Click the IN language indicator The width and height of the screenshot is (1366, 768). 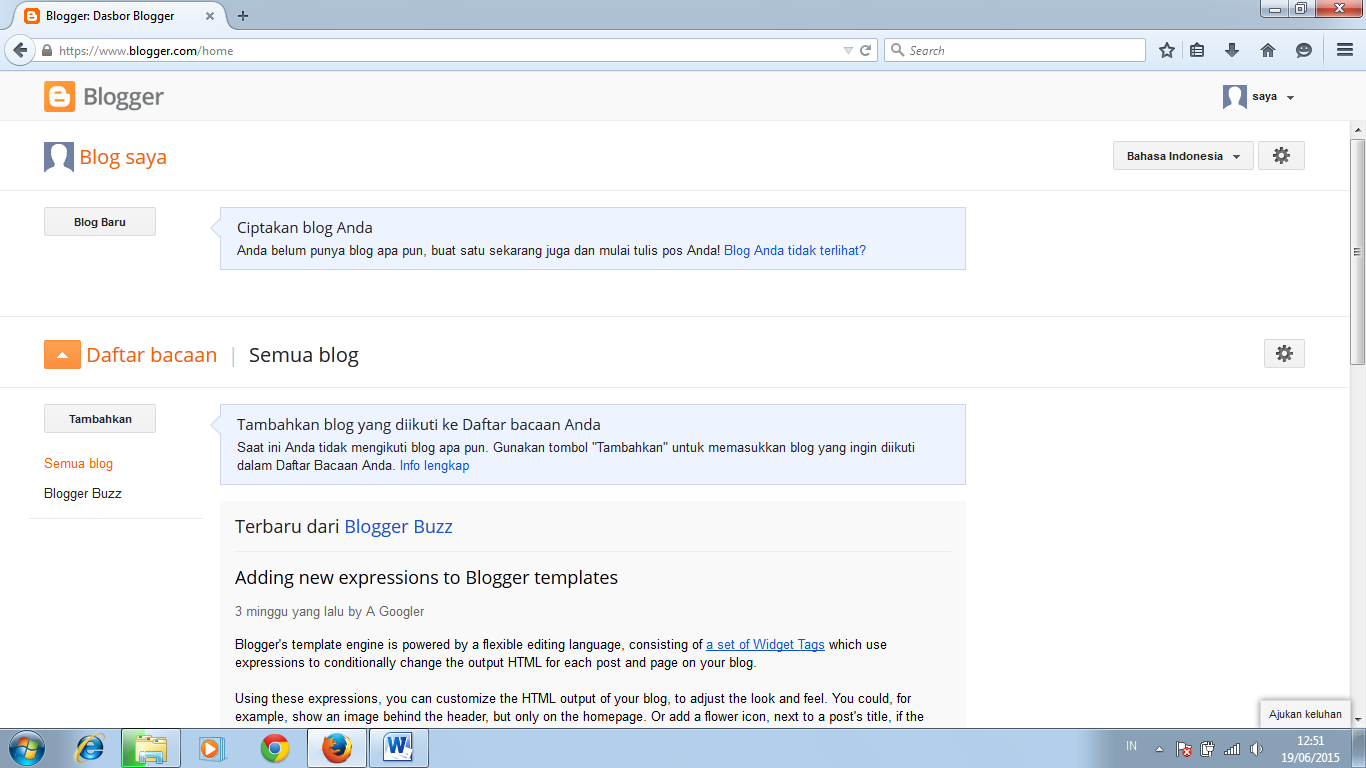point(1131,746)
